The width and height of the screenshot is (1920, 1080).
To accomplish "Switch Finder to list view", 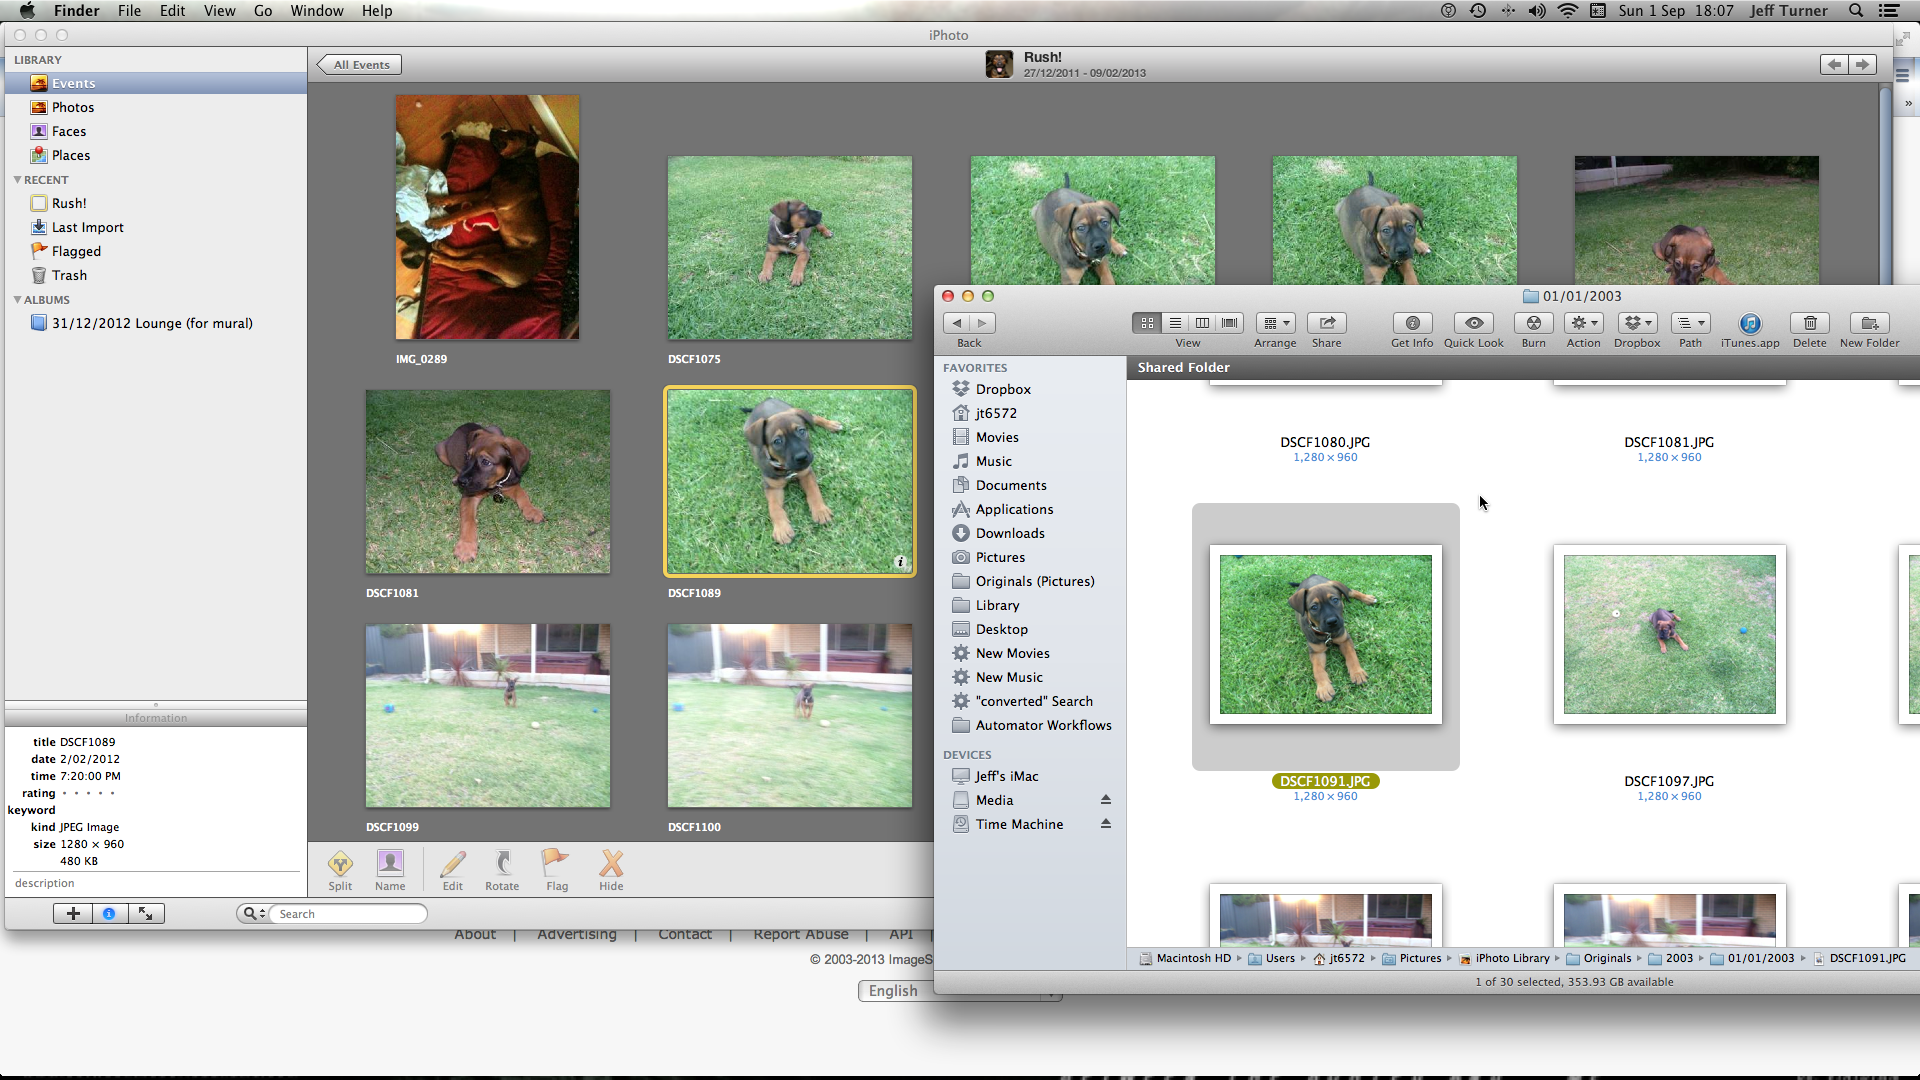I will (1175, 323).
